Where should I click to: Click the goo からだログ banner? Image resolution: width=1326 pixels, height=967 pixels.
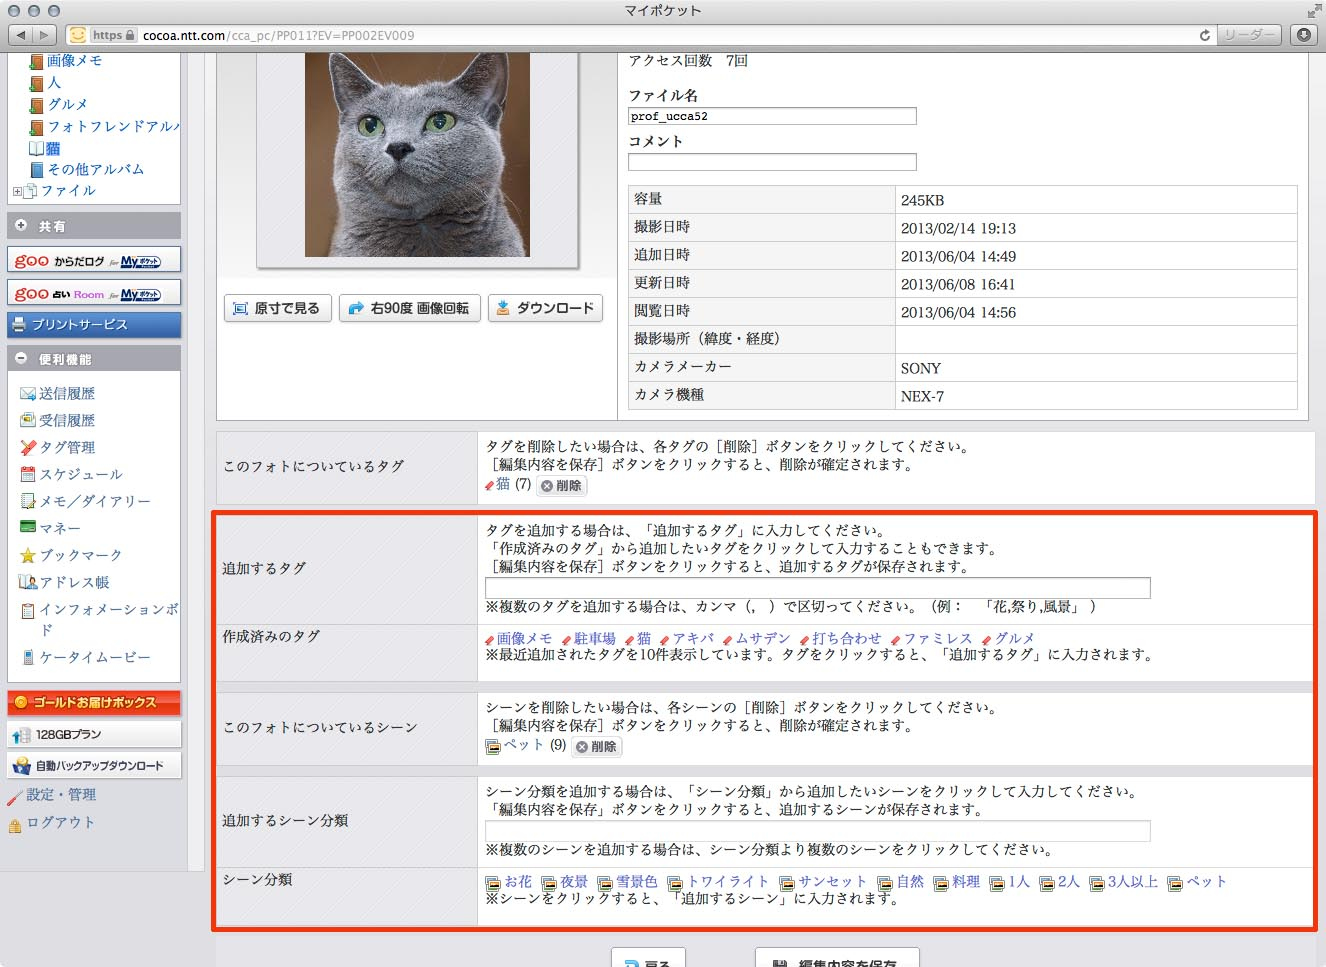pos(93,259)
